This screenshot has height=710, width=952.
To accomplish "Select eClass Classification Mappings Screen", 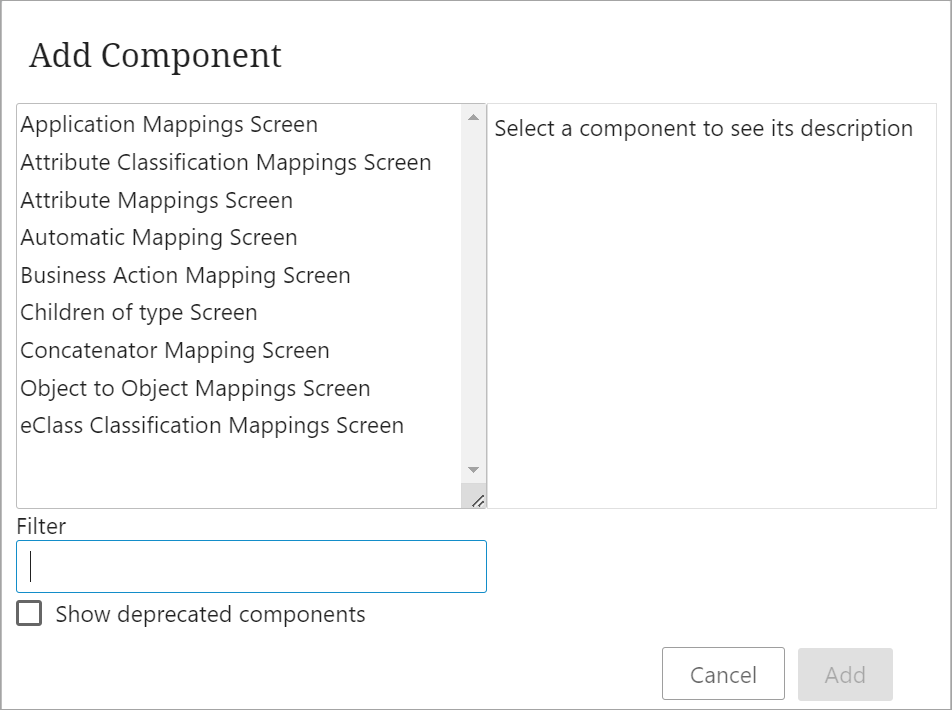I will (212, 426).
